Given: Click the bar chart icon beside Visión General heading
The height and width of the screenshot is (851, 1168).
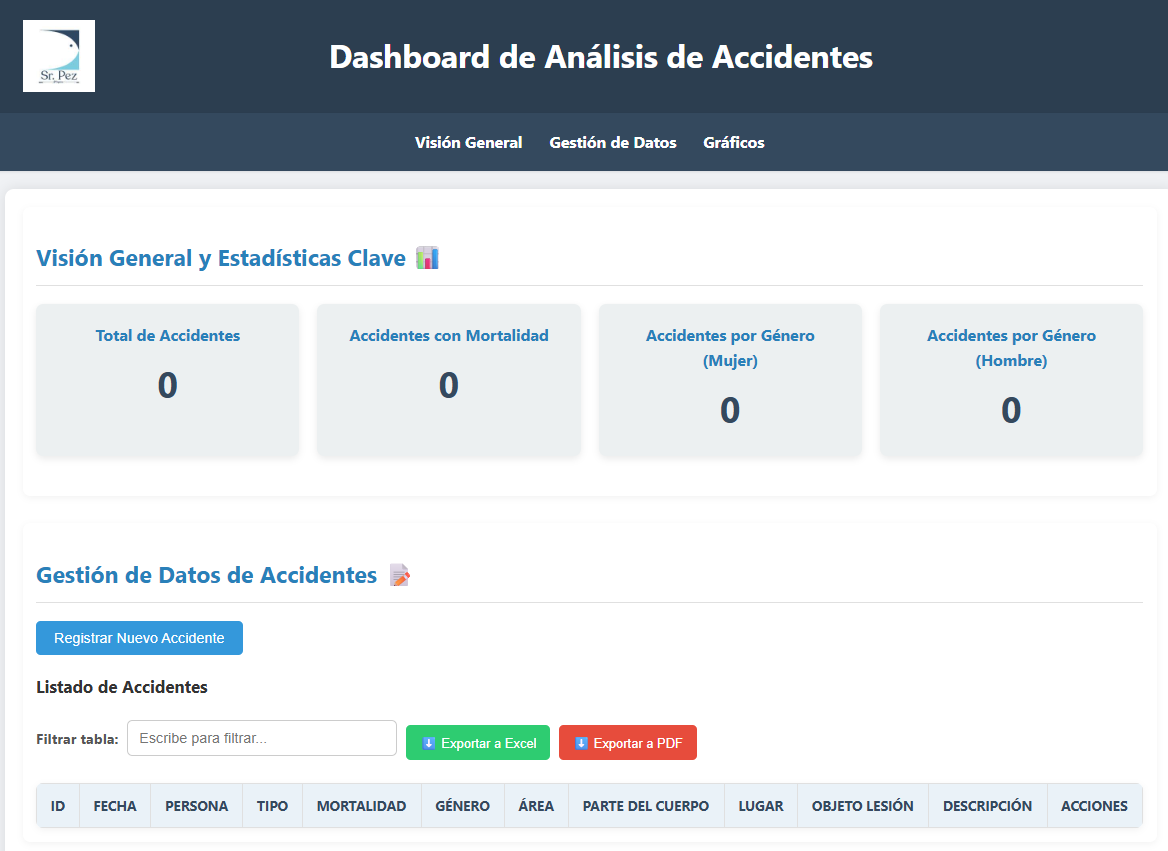Looking at the screenshot, I should pyautogui.click(x=427, y=258).
